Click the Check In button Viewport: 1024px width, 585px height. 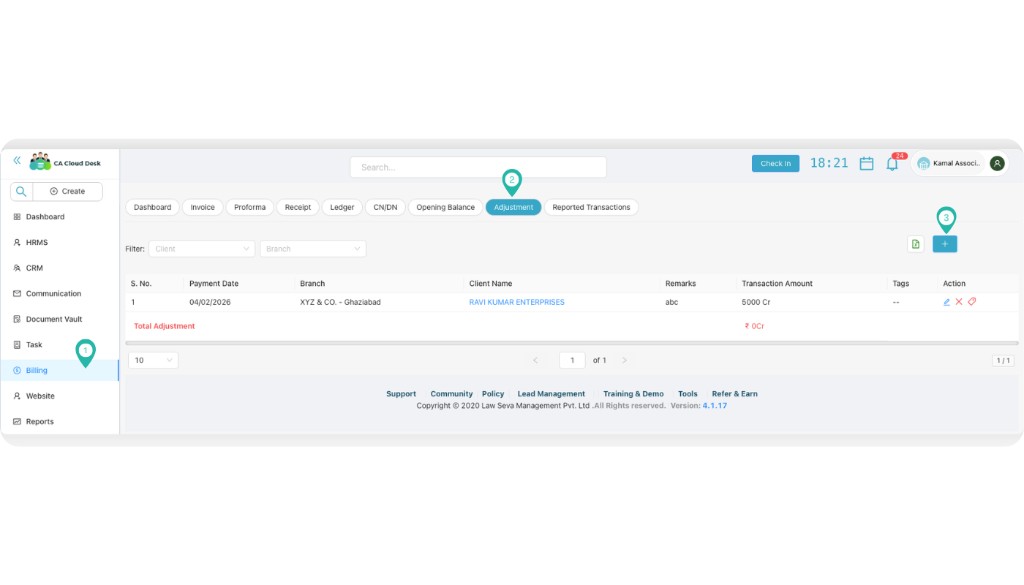776,162
